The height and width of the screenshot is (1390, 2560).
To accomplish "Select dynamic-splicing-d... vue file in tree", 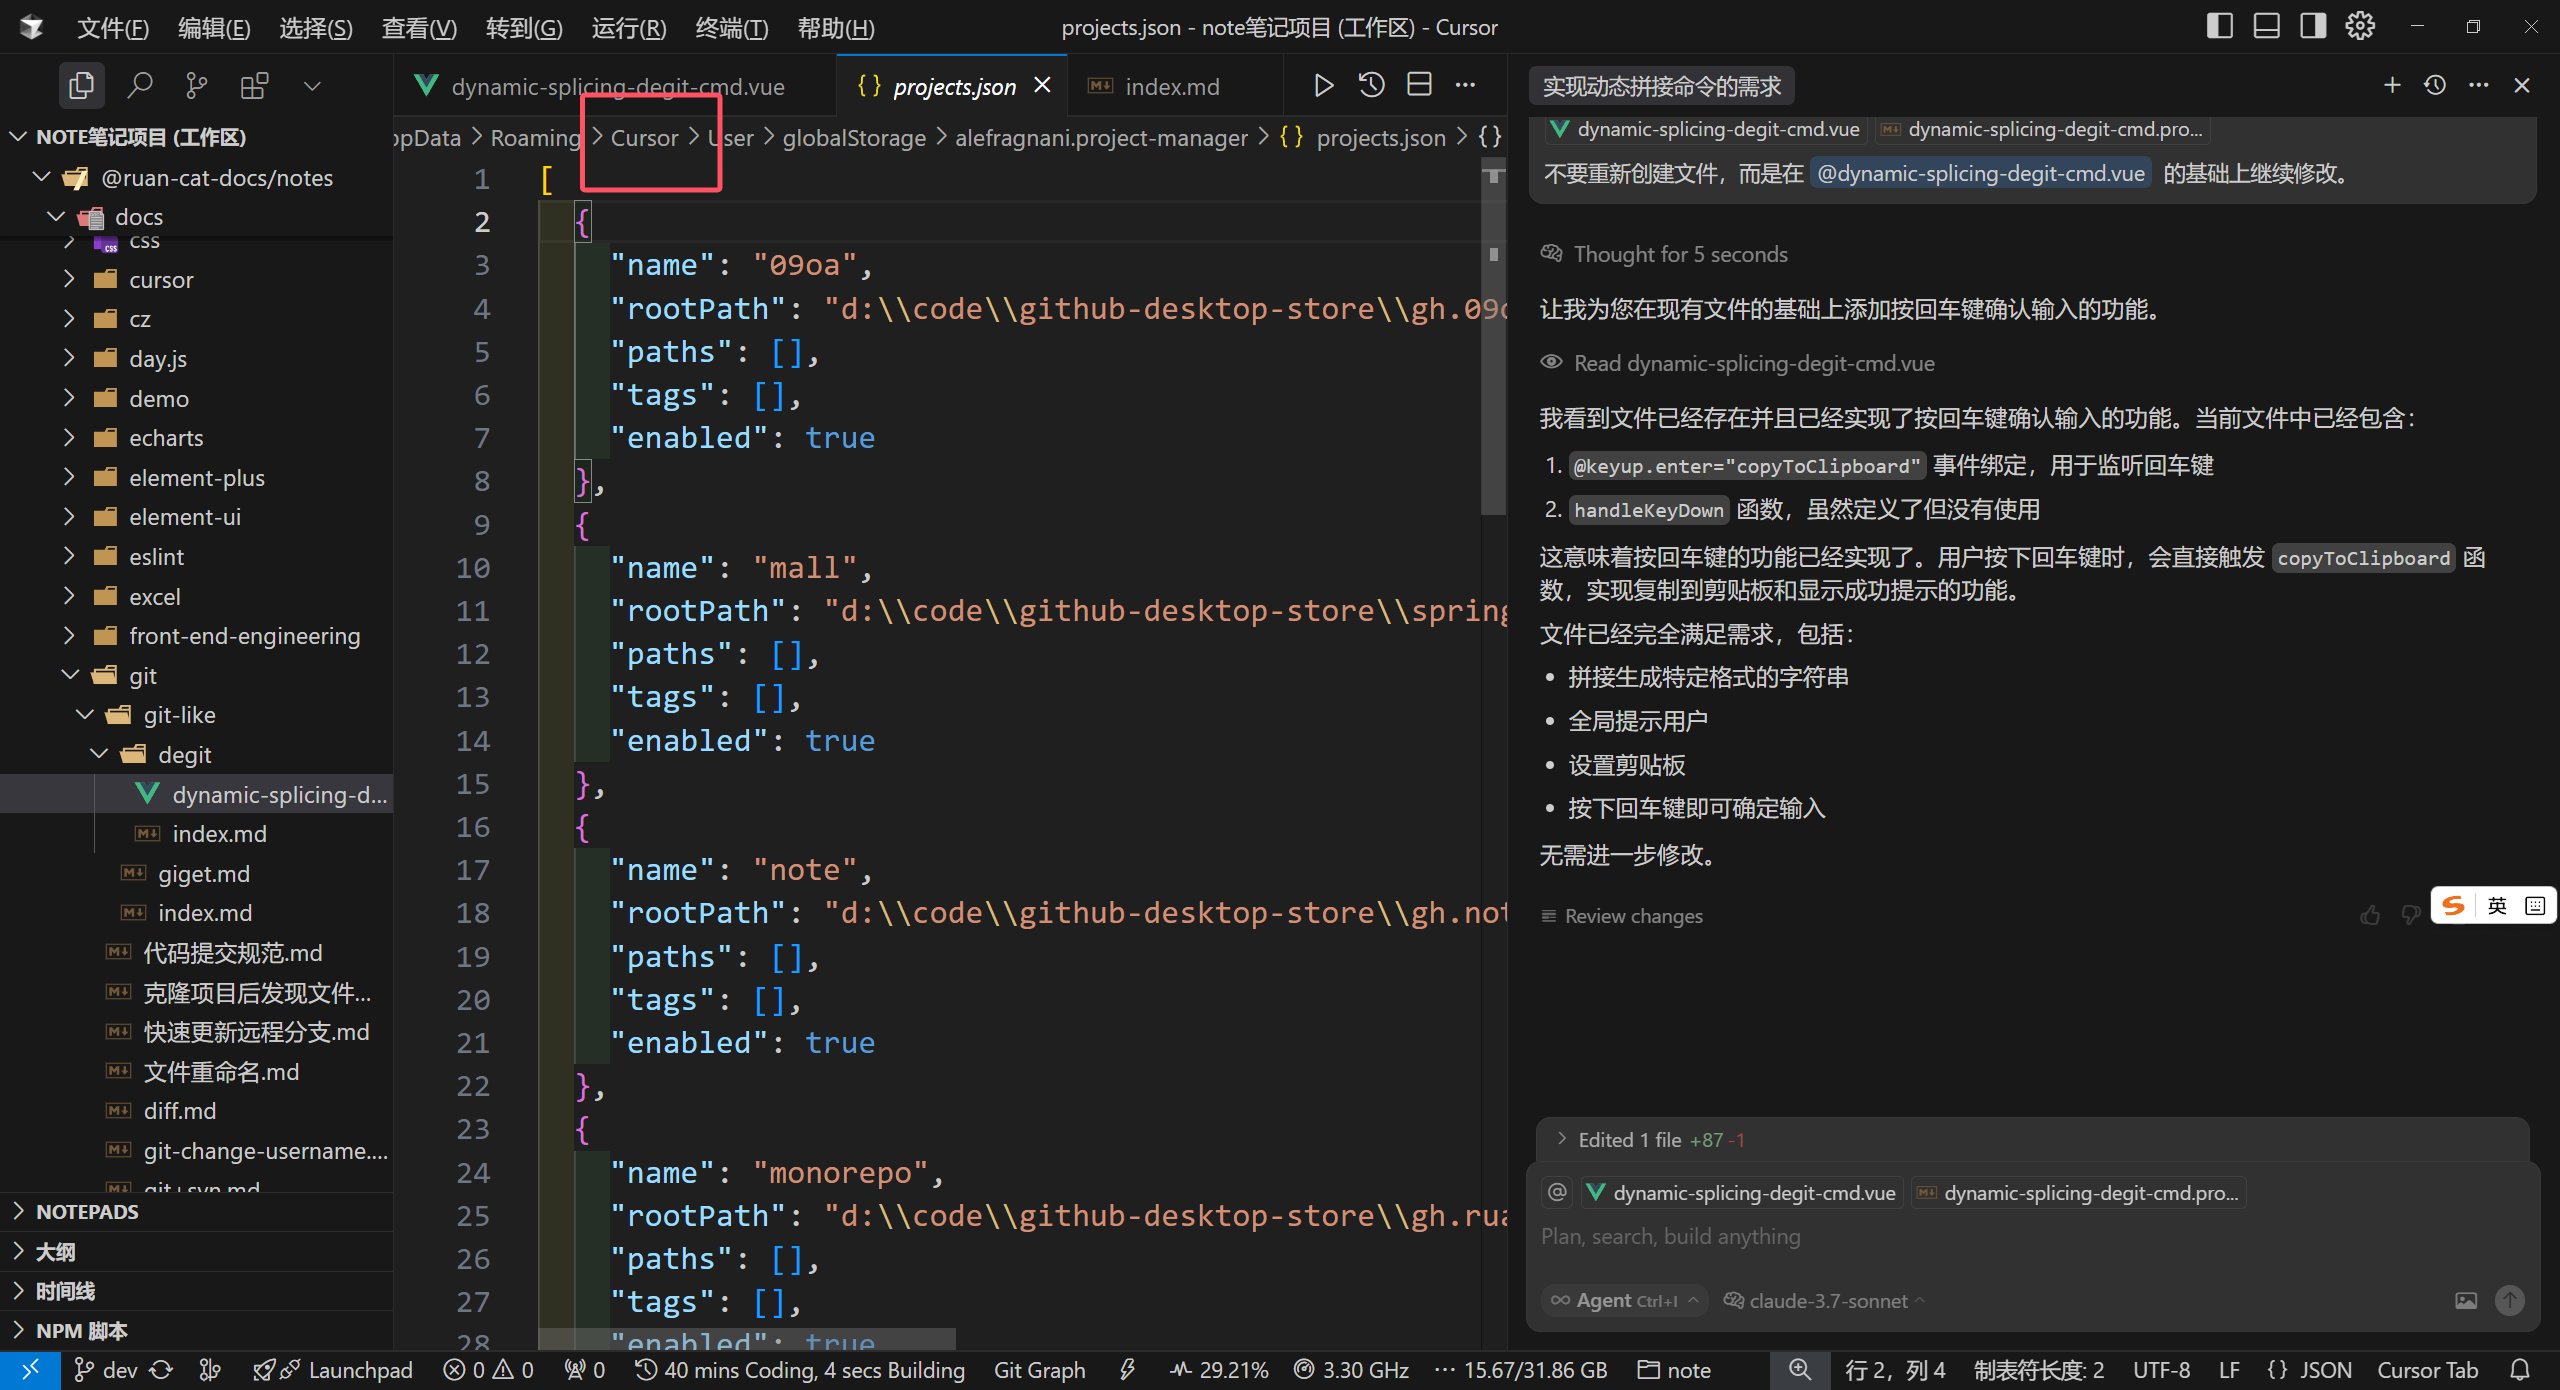I will point(198,795).
